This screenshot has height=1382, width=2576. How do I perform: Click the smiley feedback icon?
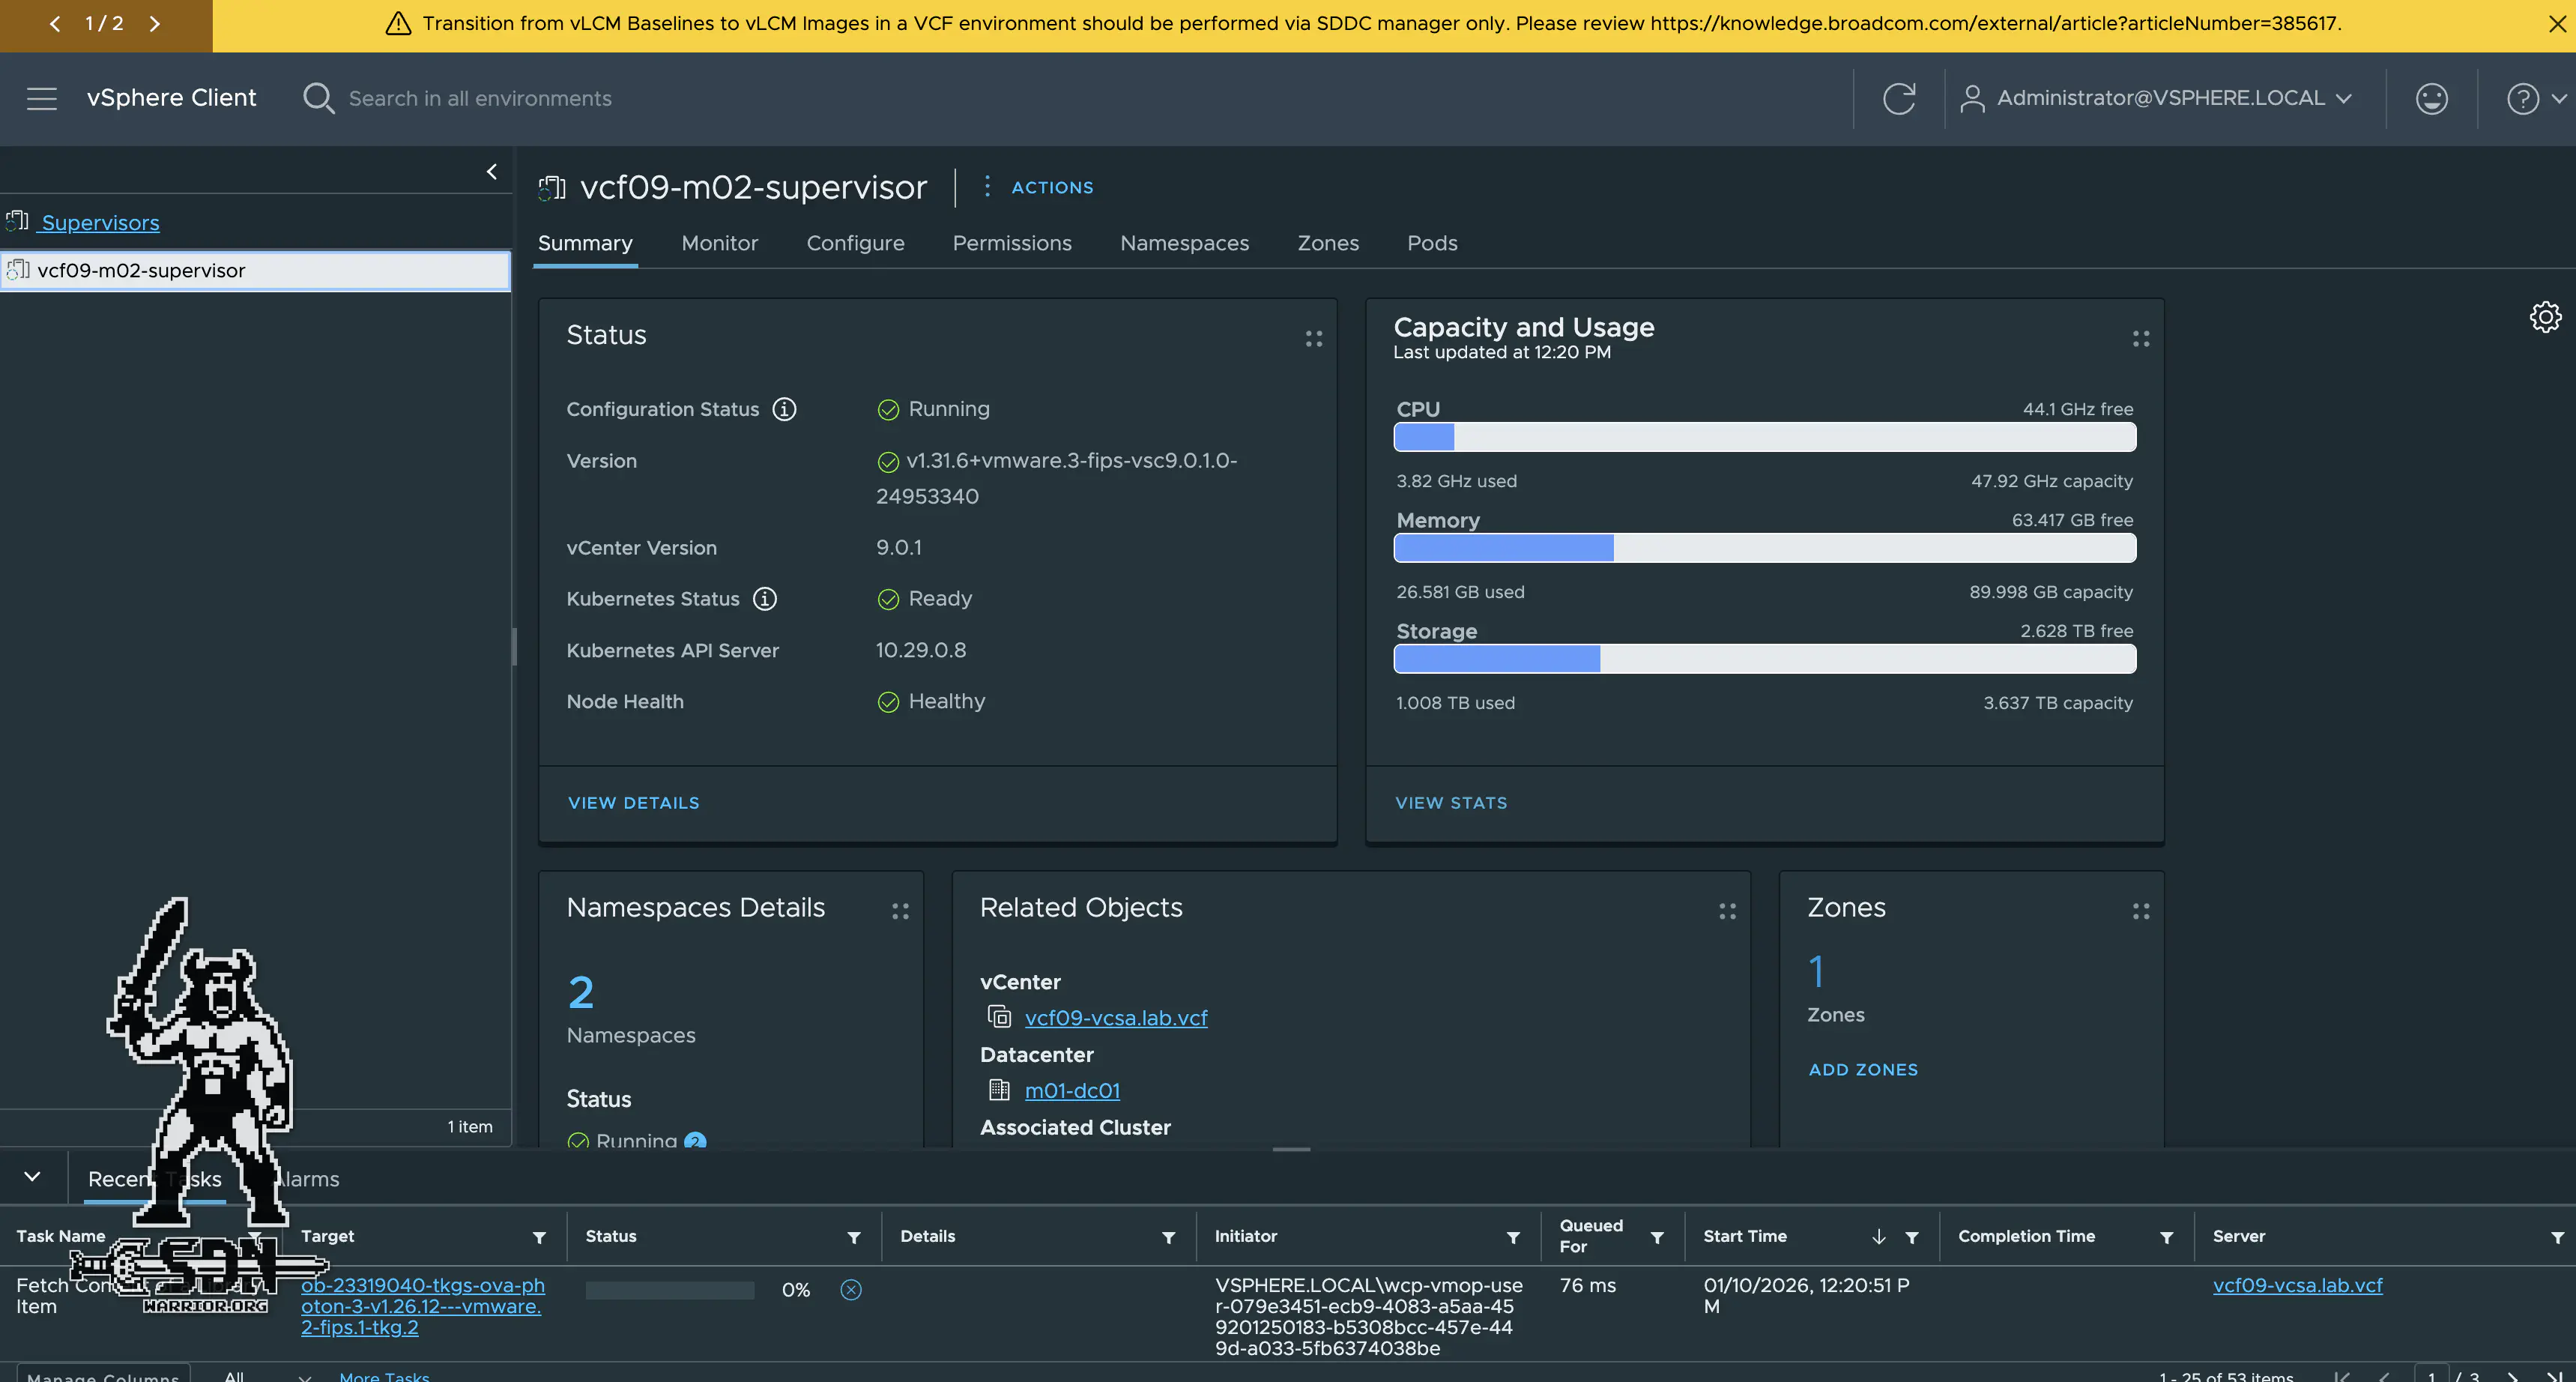pos(2431,98)
